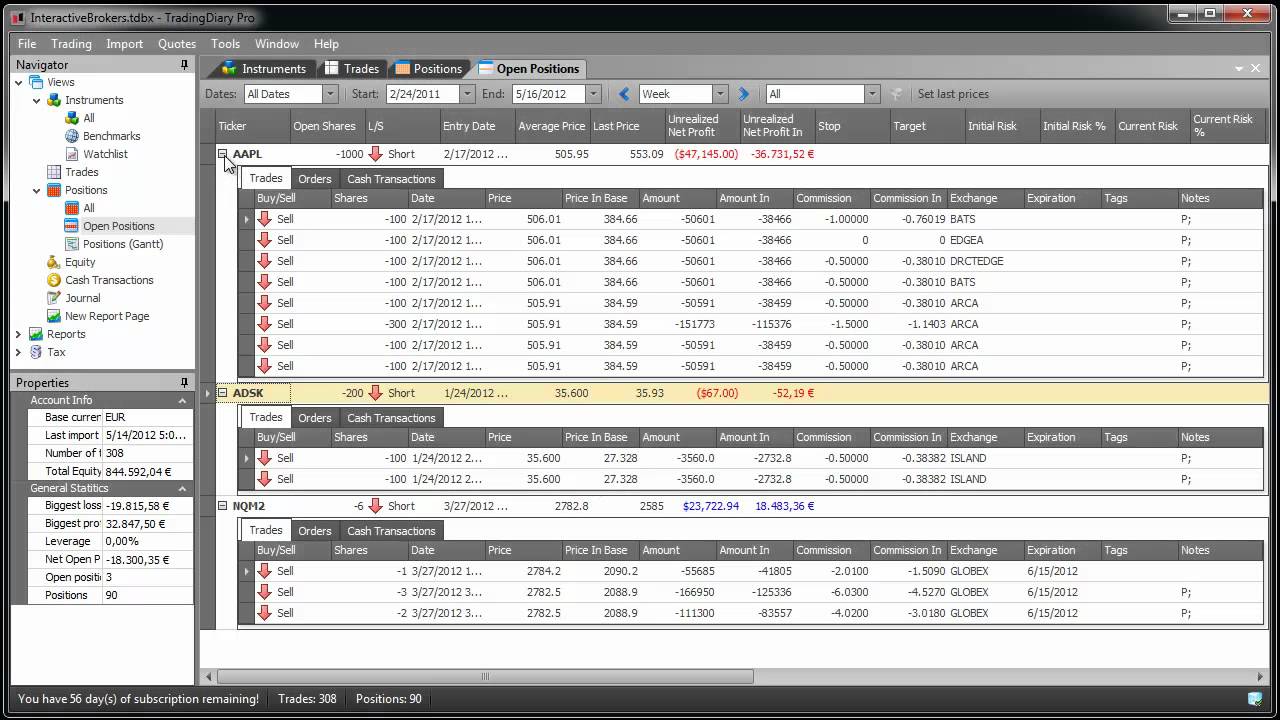Click the status bar icon at bottom right
Screen dimensions: 1280x720
pos(1255,699)
